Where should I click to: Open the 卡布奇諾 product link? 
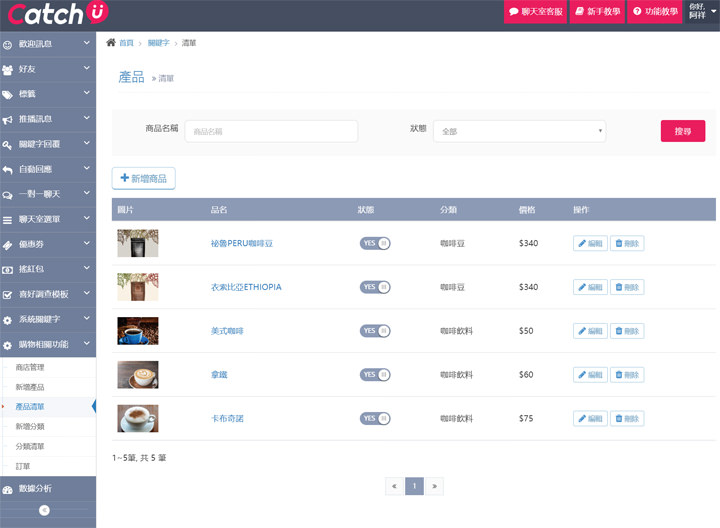pos(227,418)
